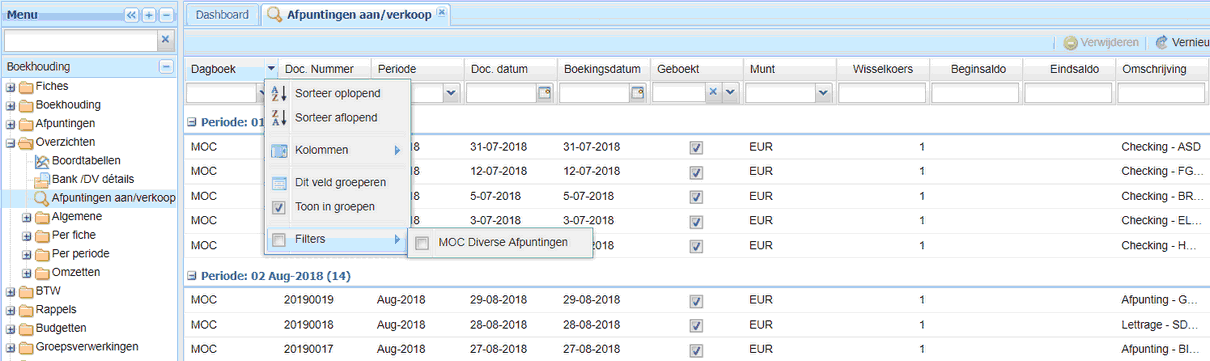Click the Sorteer aflopend Z-A icon
Screen dimensions: 1210x361
[279, 118]
